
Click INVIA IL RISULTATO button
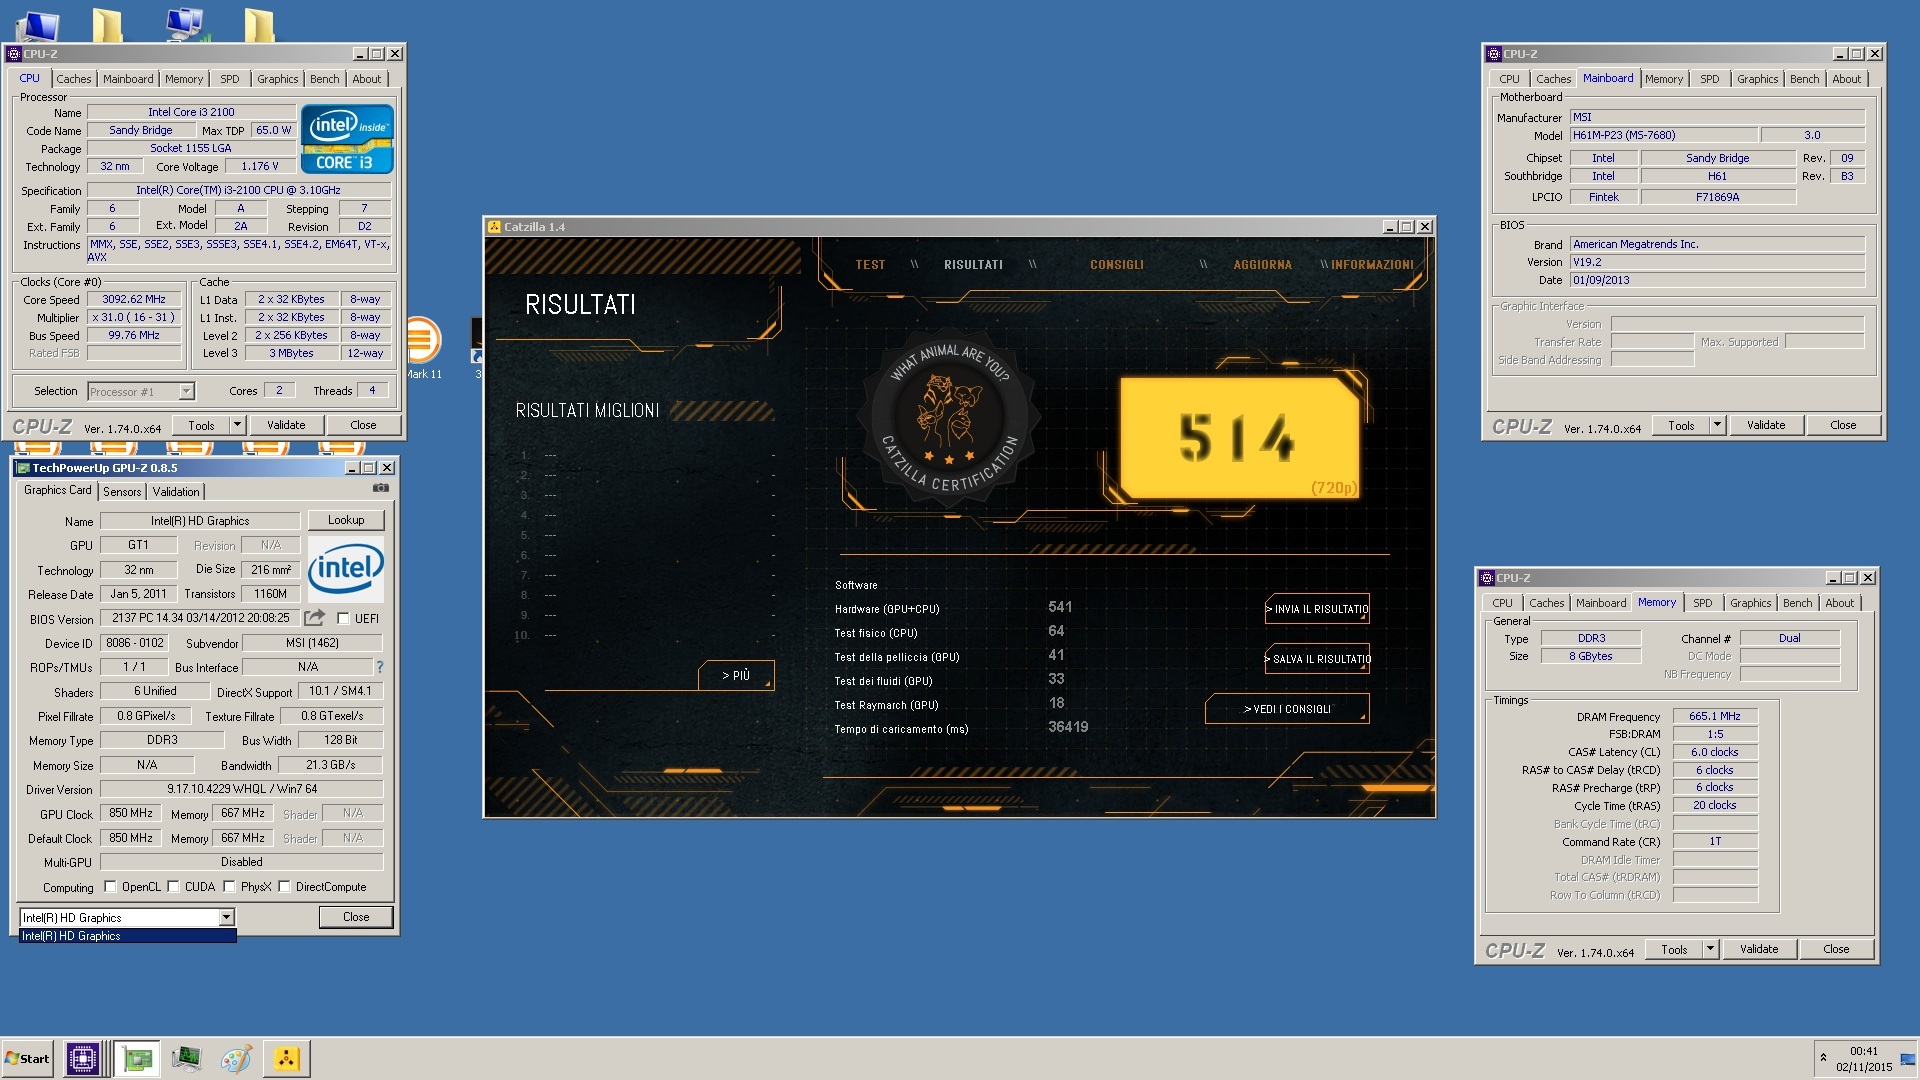(x=1317, y=609)
